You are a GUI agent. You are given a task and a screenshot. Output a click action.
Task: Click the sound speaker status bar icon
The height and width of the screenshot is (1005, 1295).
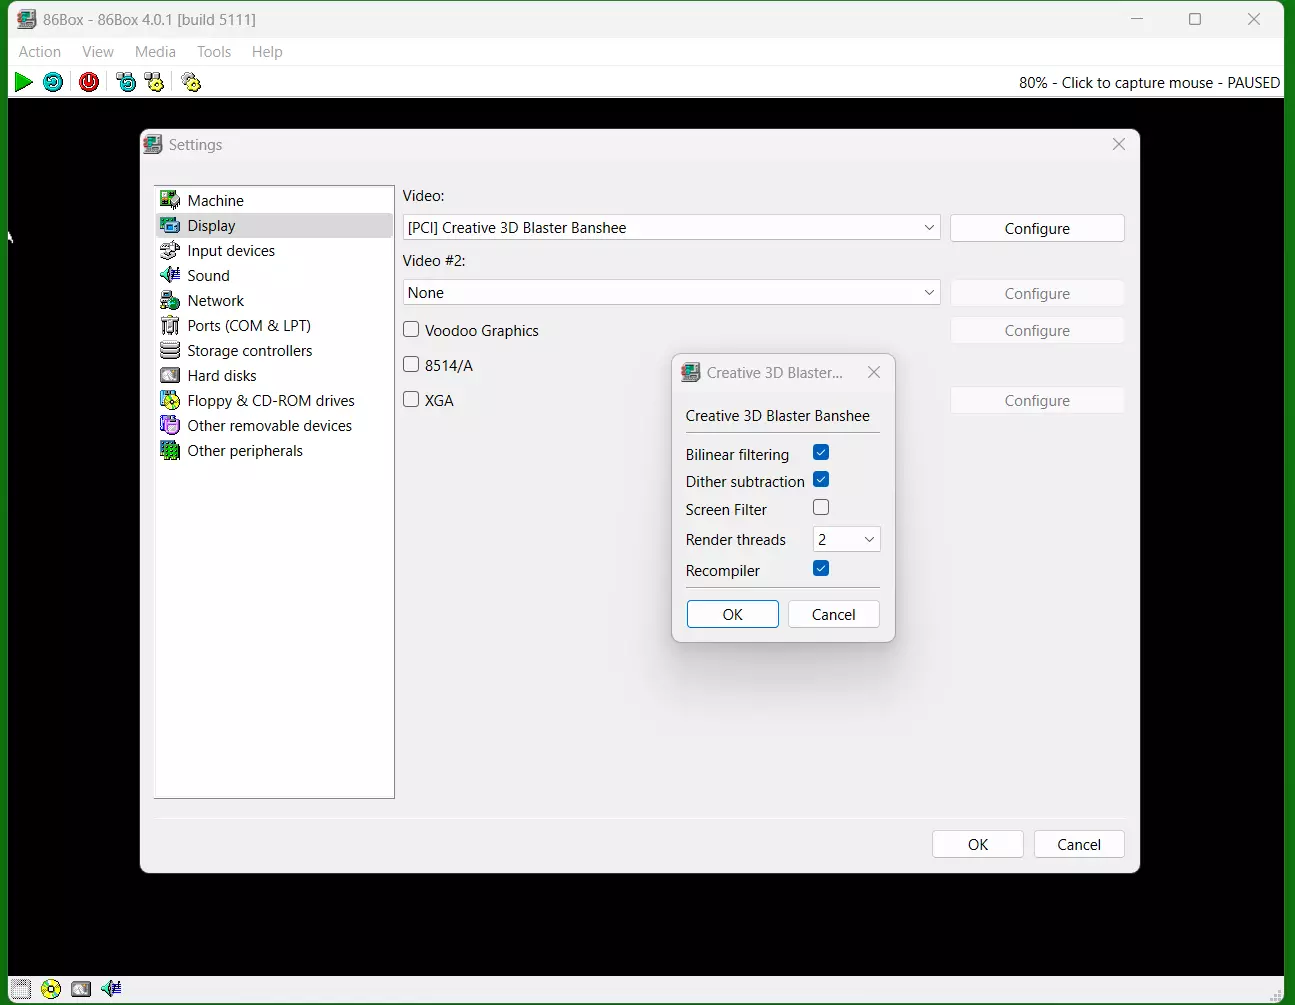(111, 989)
